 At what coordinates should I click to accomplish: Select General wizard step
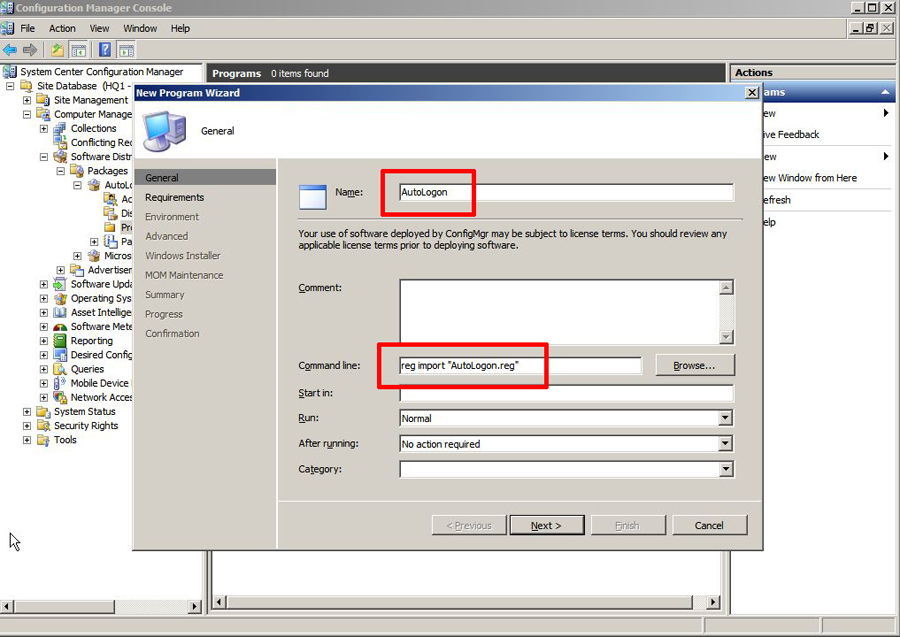(x=205, y=178)
